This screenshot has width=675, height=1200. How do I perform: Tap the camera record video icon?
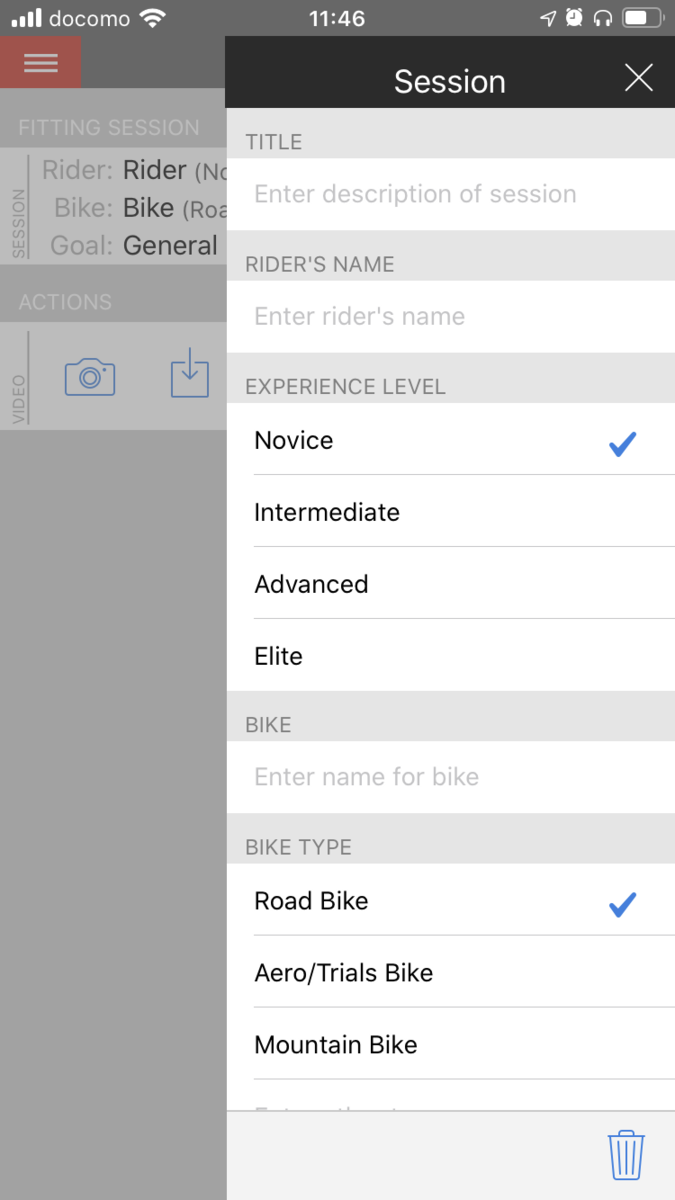tap(90, 377)
